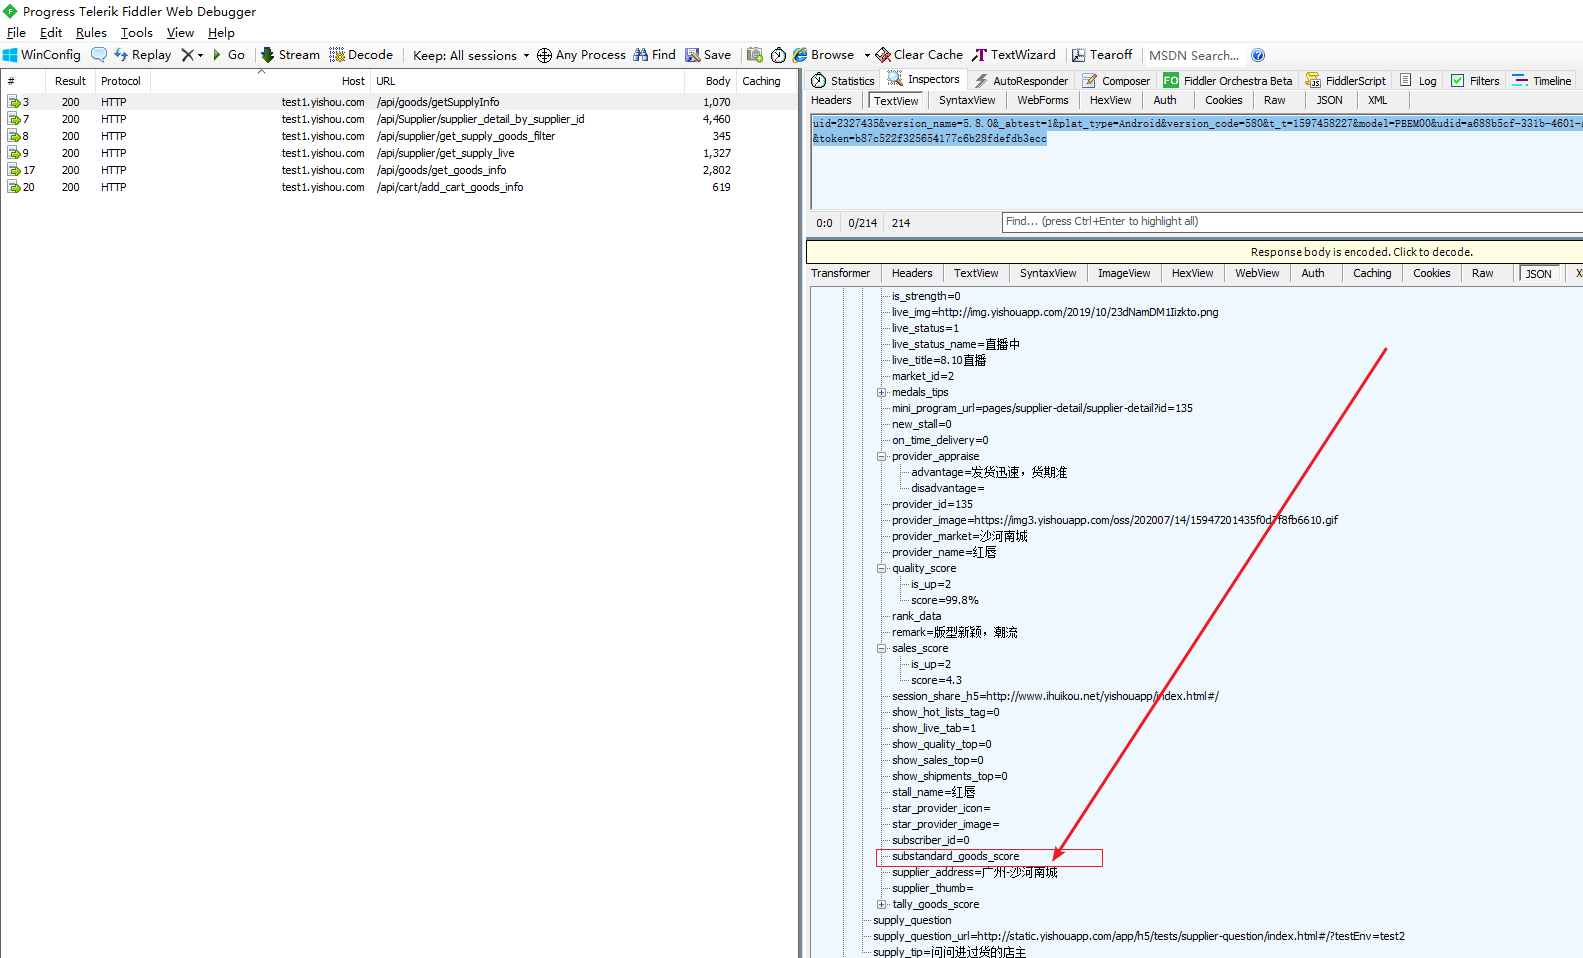This screenshot has height=958, width=1583.
Task: Click the Tearoff toolbar button
Action: click(x=1102, y=55)
